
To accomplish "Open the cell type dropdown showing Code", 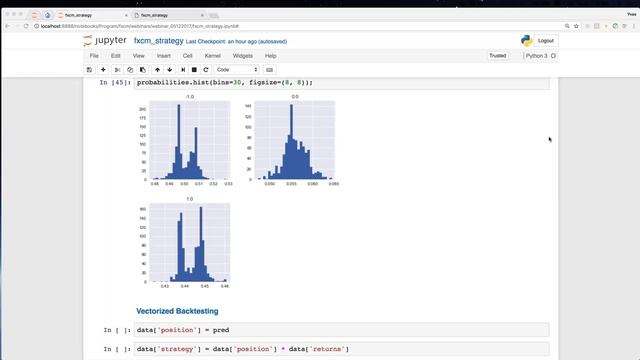I will click(x=237, y=70).
